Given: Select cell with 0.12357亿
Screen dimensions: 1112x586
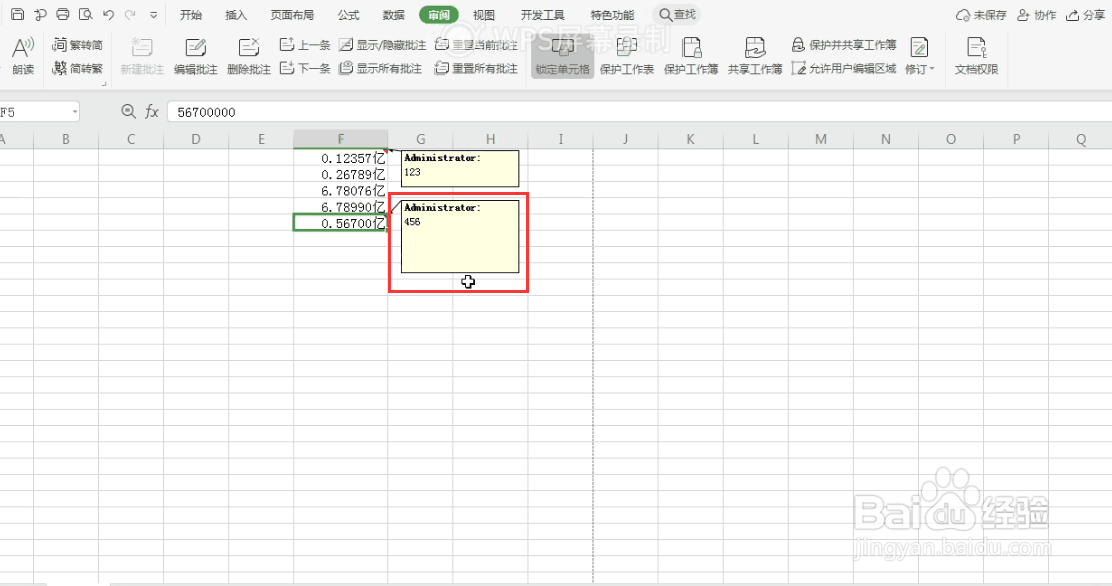Looking at the screenshot, I should click(340, 158).
